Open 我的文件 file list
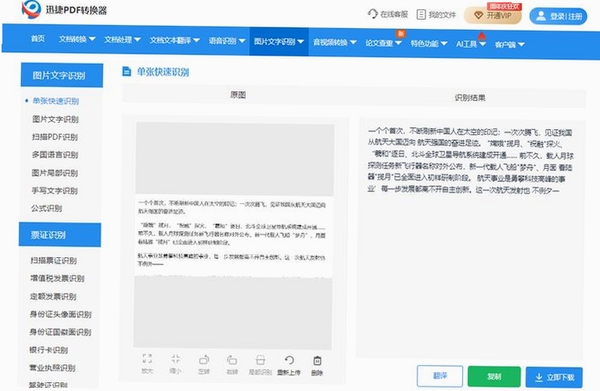The image size is (600, 391). pyautogui.click(x=436, y=15)
